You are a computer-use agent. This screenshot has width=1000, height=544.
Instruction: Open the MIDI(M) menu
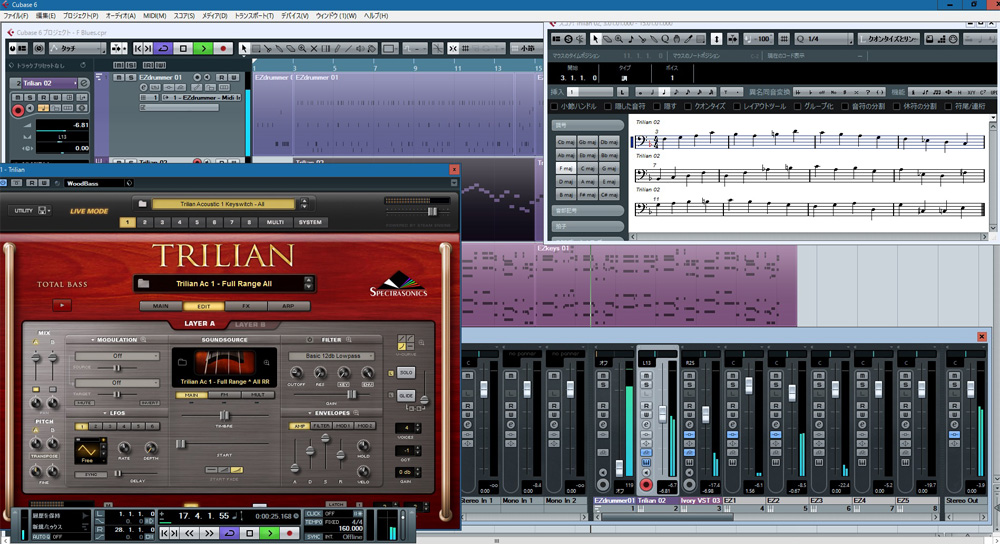pyautogui.click(x=154, y=17)
